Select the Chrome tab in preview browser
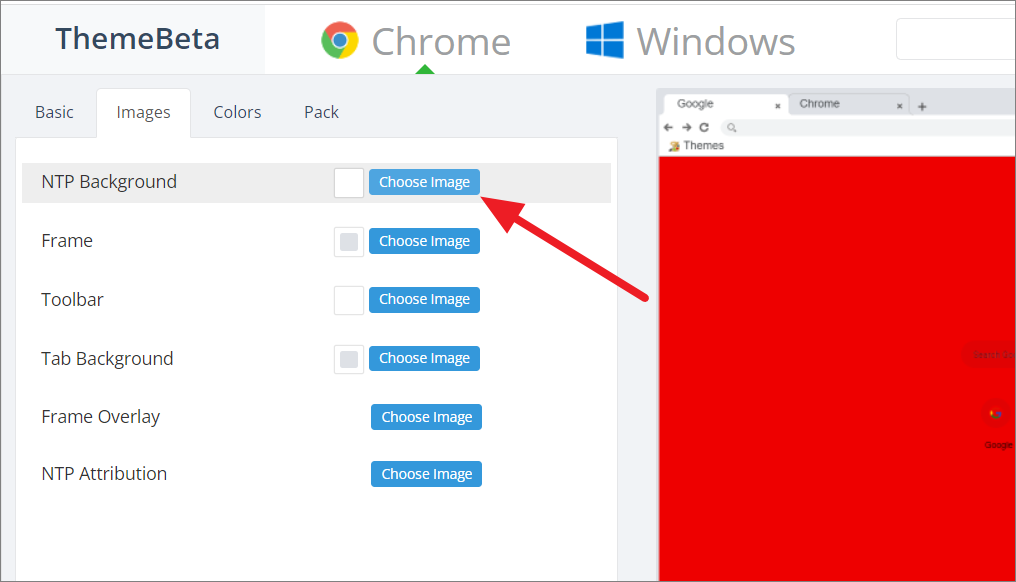This screenshot has width=1016, height=582. [849, 104]
